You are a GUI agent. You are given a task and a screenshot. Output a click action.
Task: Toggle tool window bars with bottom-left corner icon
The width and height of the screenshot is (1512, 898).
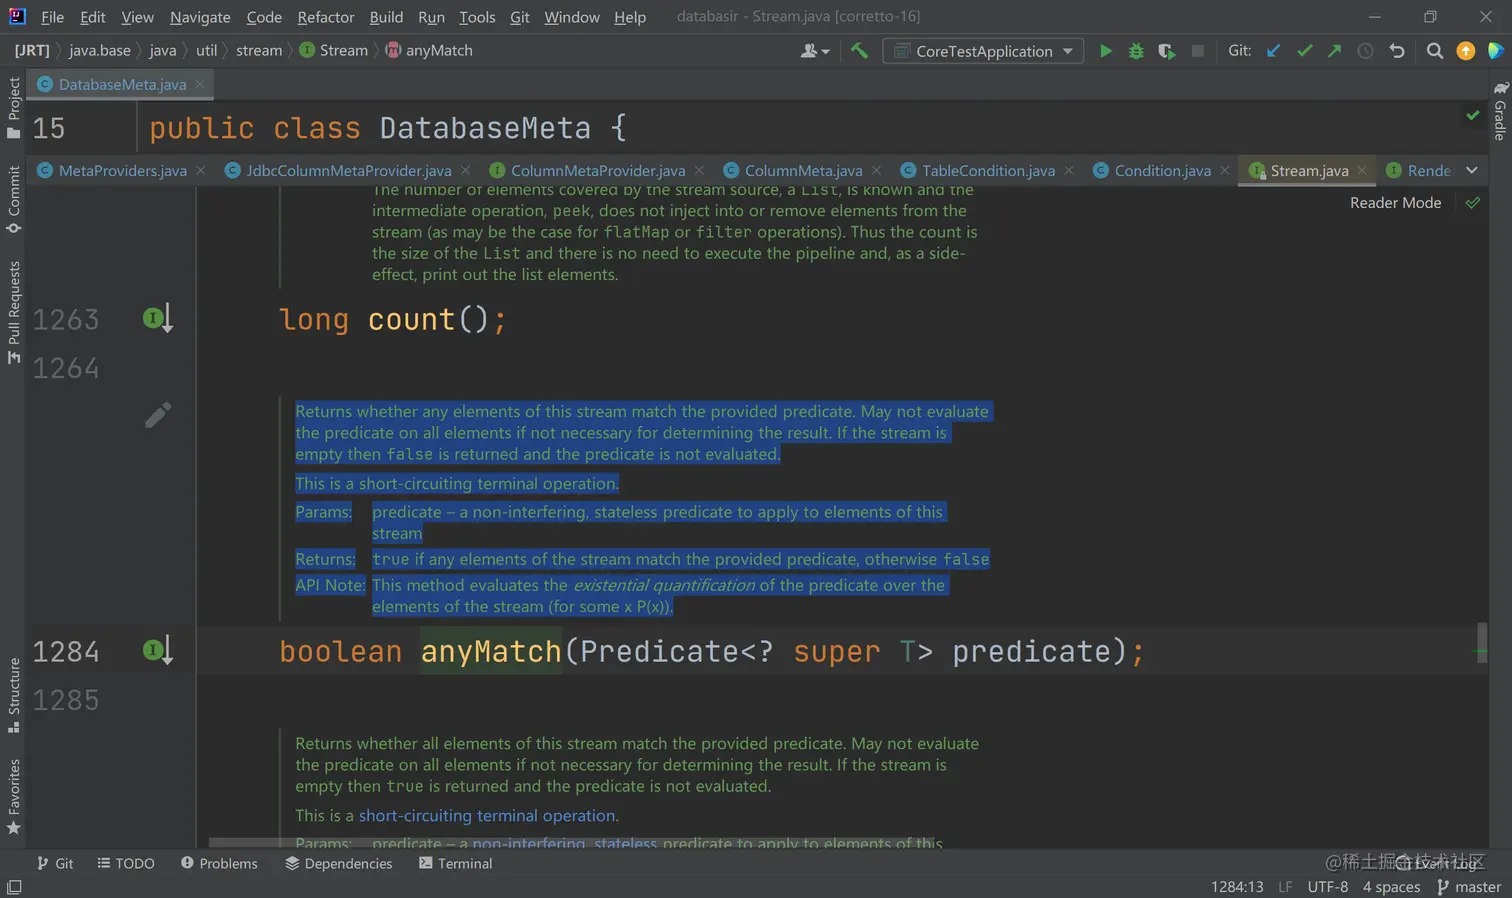click(x=14, y=888)
